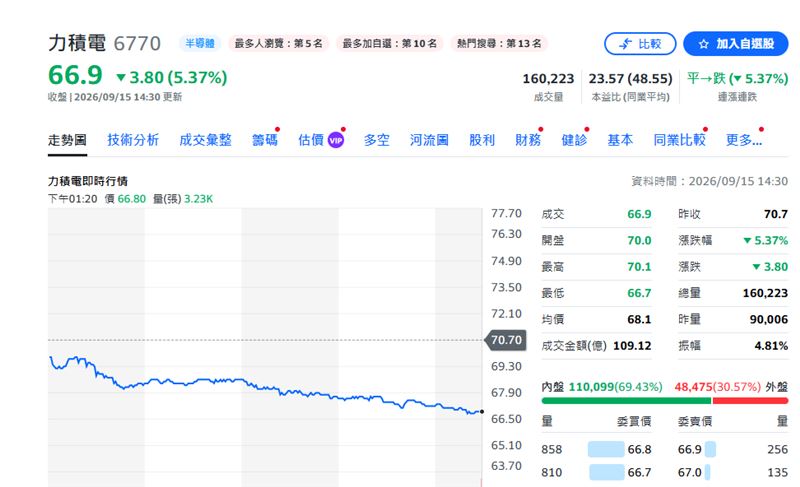Click the 66.8 bid volume bar
Image resolution: width=800 pixels, height=487 pixels.
coord(606,449)
